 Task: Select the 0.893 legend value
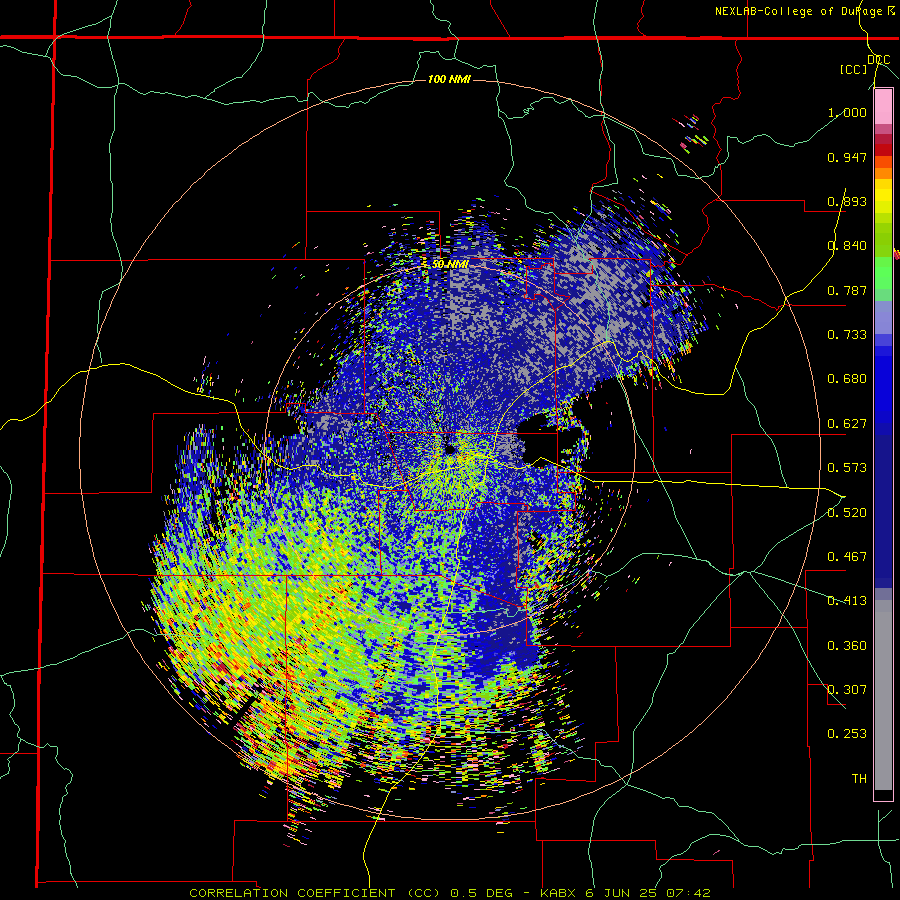pos(847,201)
